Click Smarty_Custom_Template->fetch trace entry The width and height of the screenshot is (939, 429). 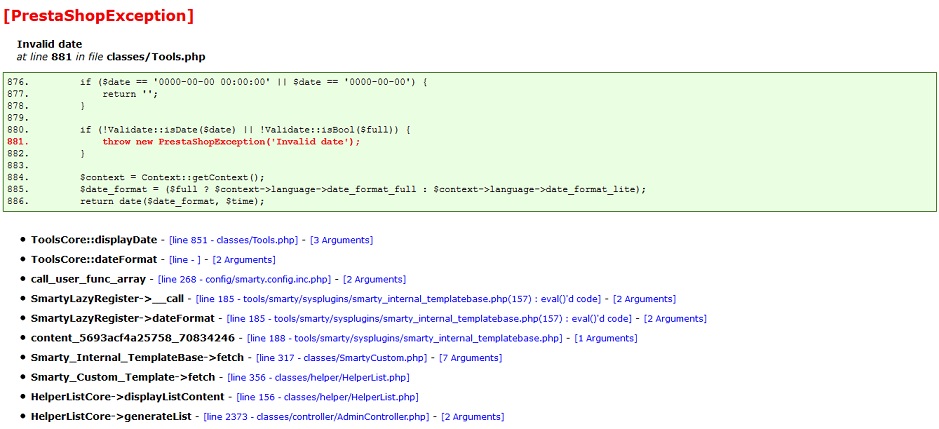(x=123, y=377)
